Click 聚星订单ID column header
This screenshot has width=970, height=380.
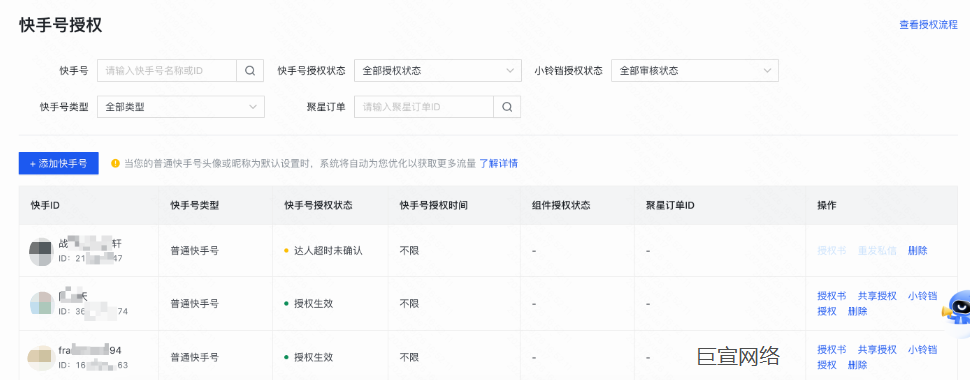click(671, 205)
